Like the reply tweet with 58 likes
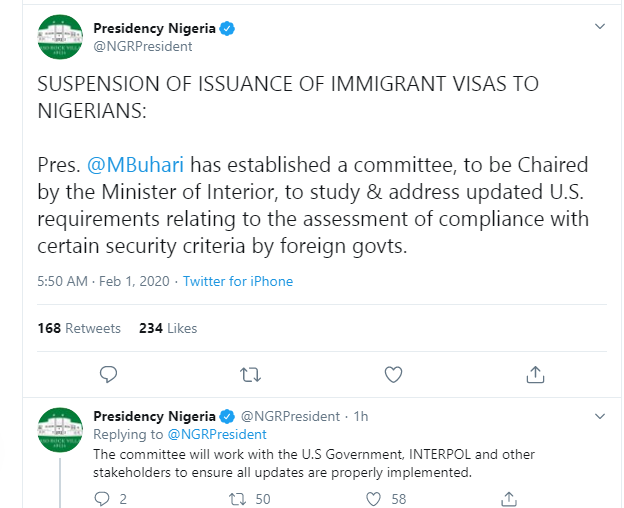This screenshot has height=508, width=624. (373, 499)
